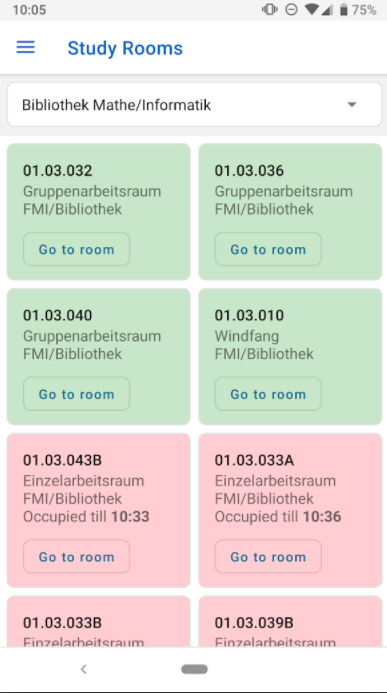Tap the do-not-disturb status icon
The height and width of the screenshot is (693, 387).
[291, 10]
